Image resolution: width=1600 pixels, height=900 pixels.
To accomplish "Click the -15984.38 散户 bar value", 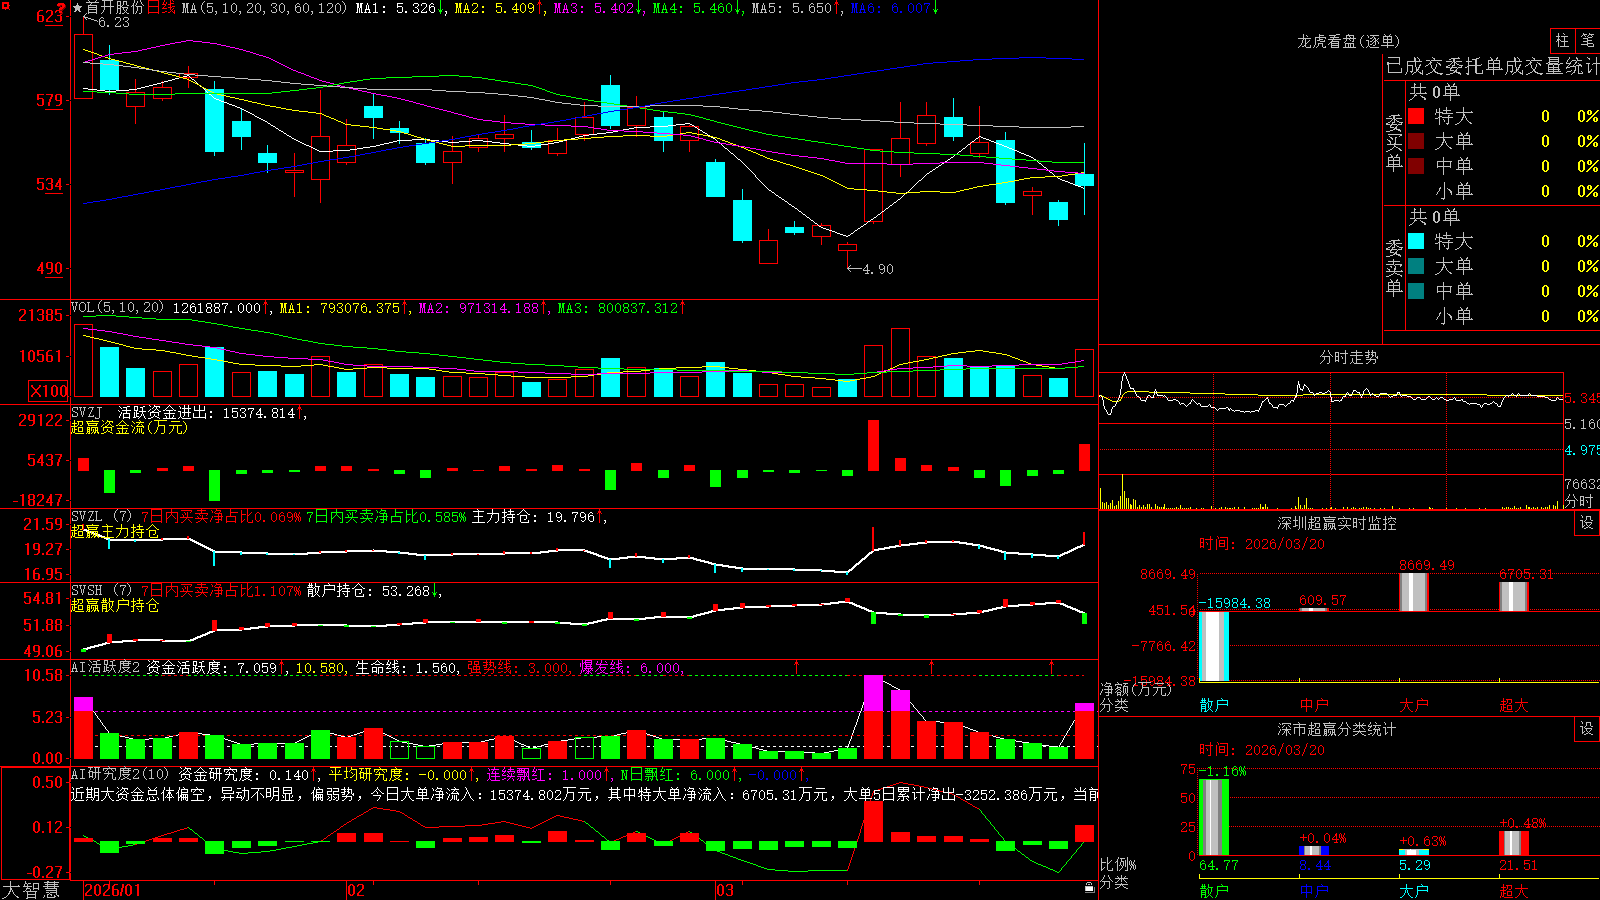I will (x=1236, y=603).
